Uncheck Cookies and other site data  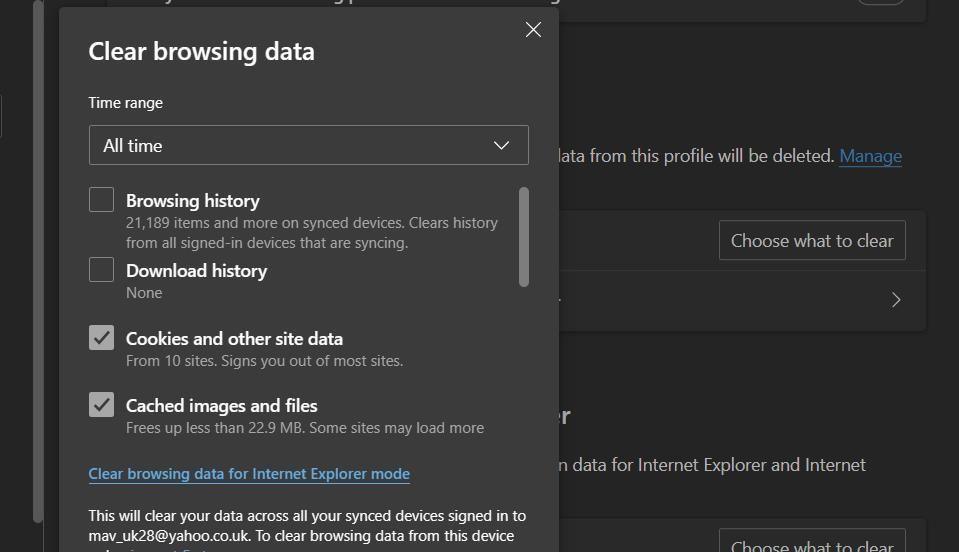click(x=102, y=338)
